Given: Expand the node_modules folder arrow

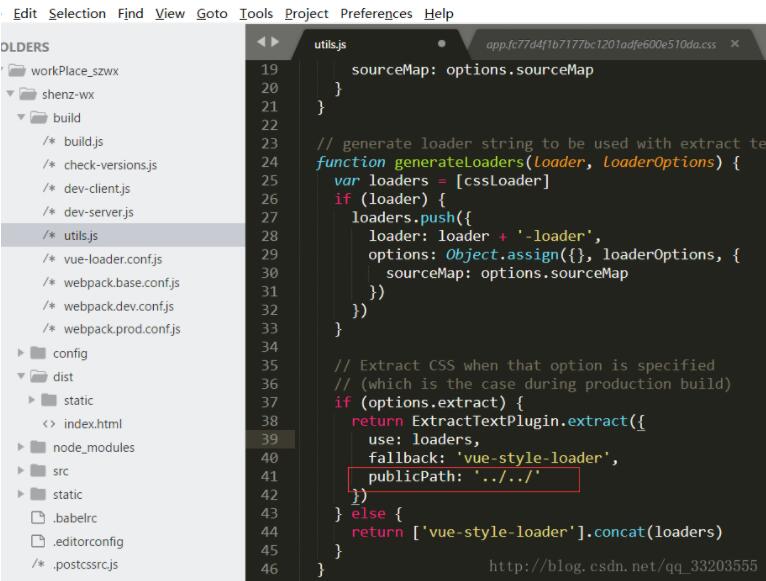Looking at the screenshot, I should pyautogui.click(x=21, y=447).
